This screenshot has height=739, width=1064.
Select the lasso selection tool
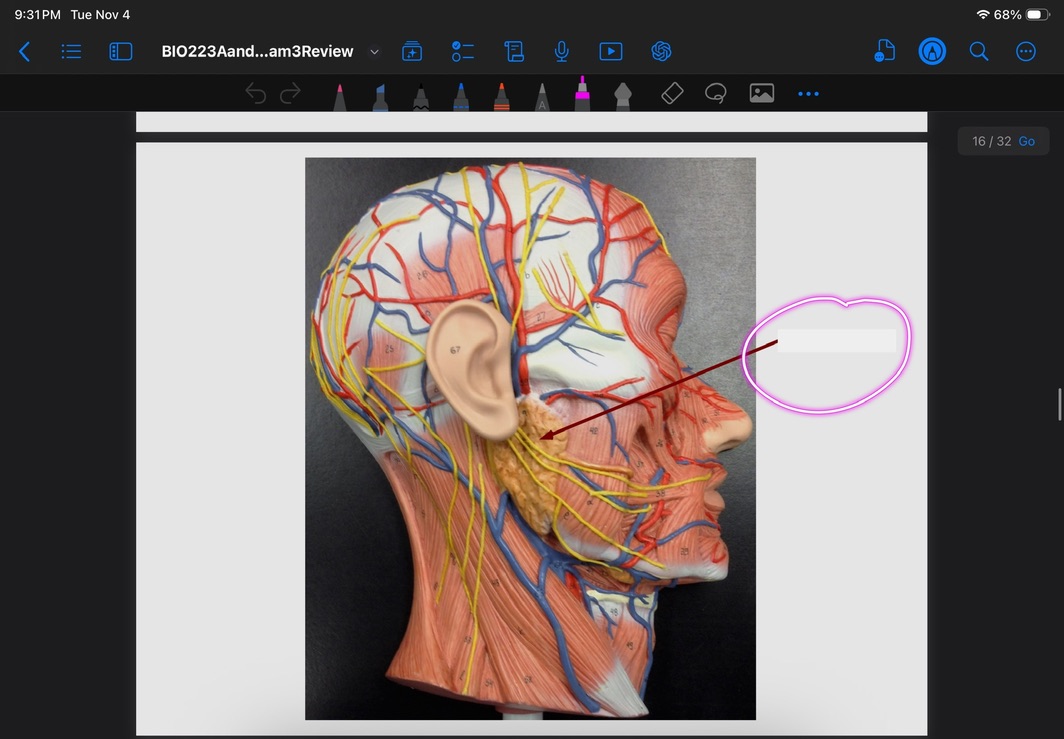coord(715,94)
